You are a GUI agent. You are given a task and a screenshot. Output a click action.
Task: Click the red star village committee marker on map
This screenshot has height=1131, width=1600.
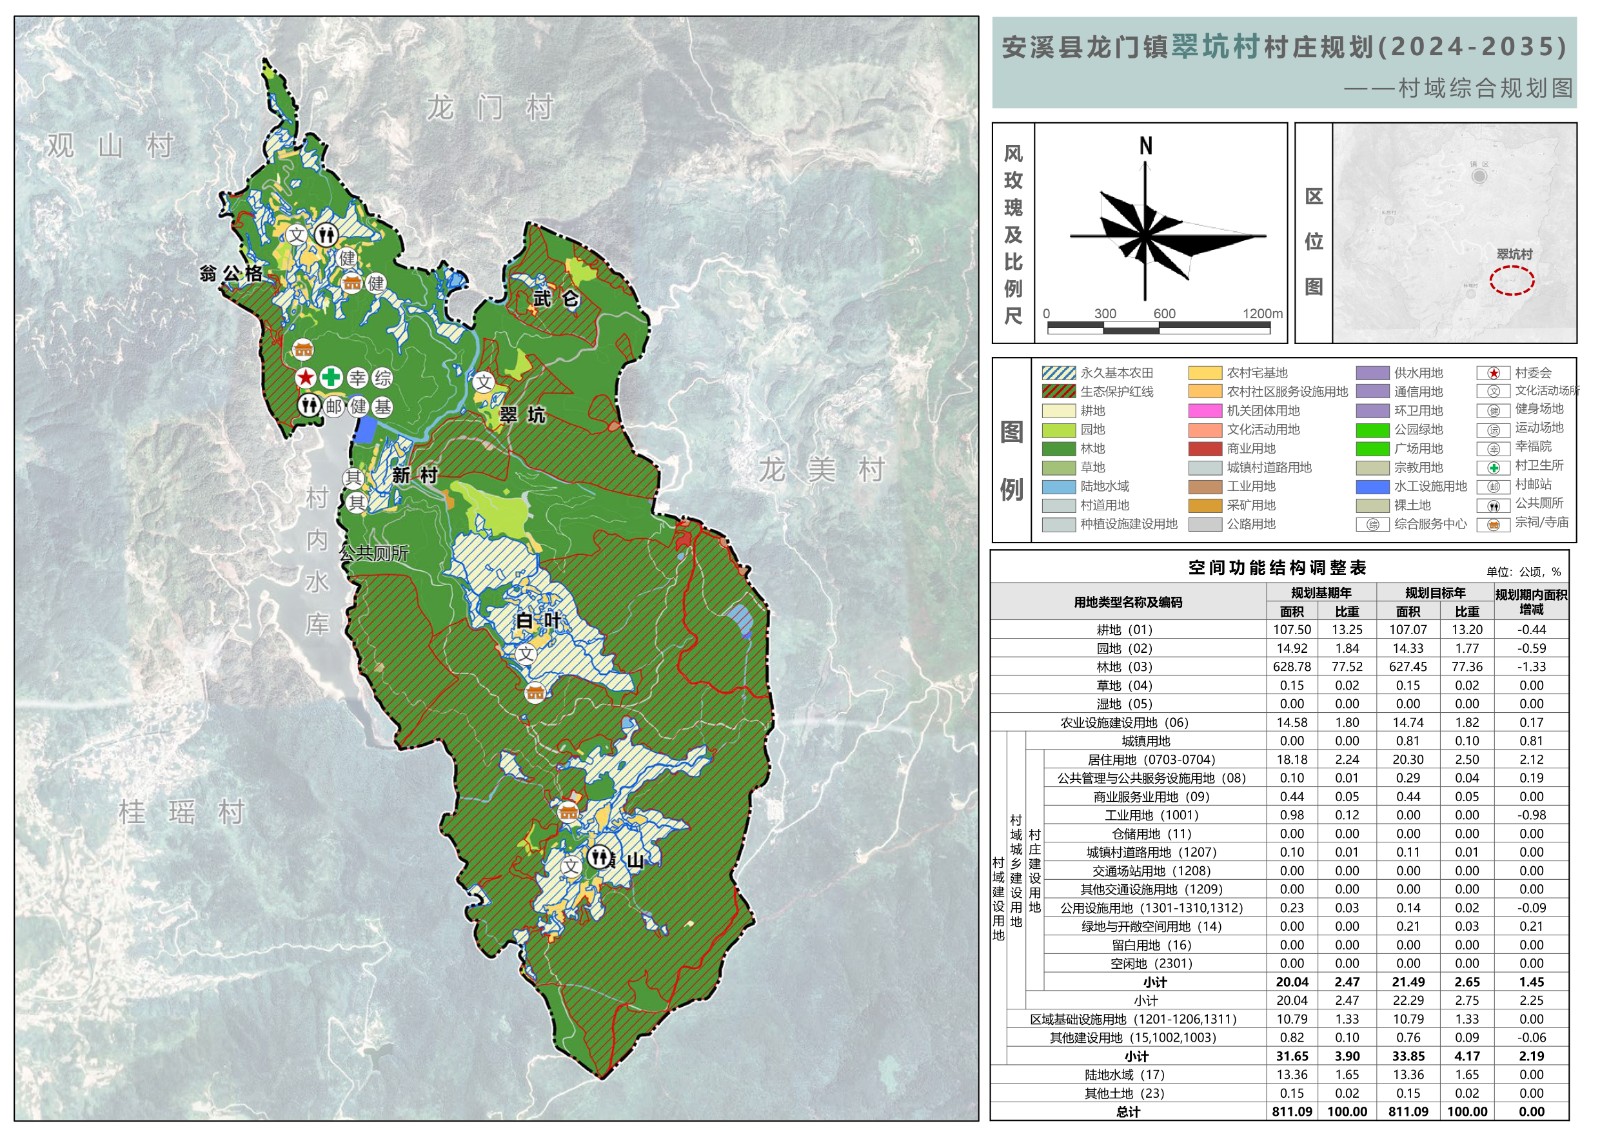[x=305, y=378]
